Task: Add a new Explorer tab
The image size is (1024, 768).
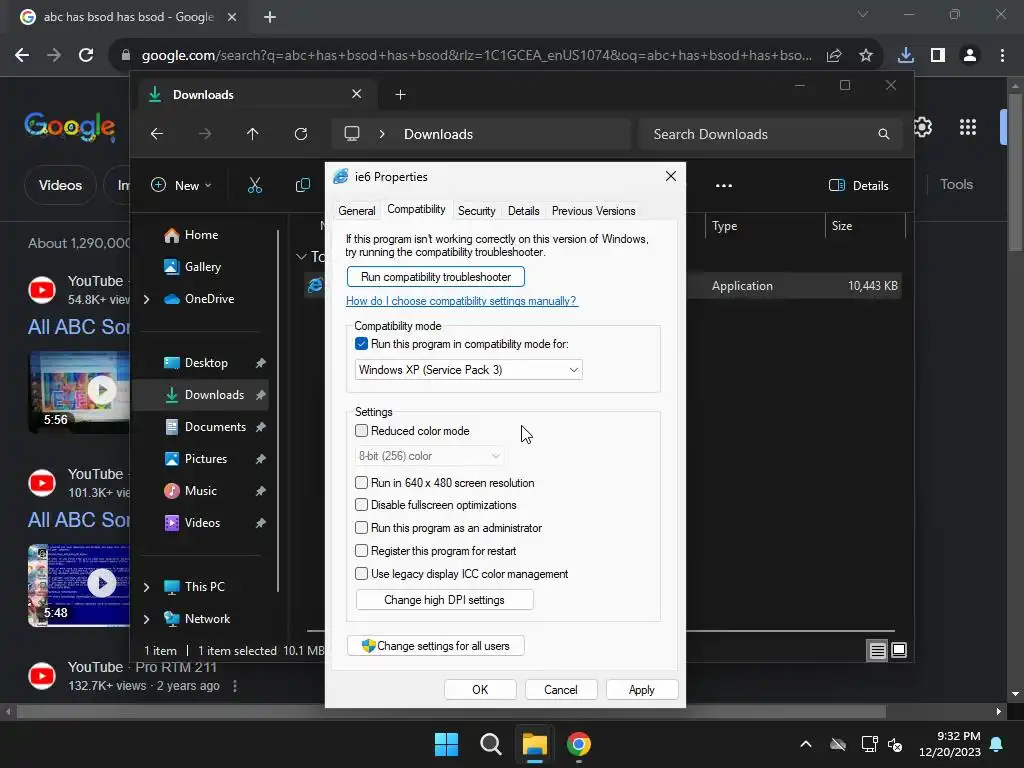Action: [400, 95]
